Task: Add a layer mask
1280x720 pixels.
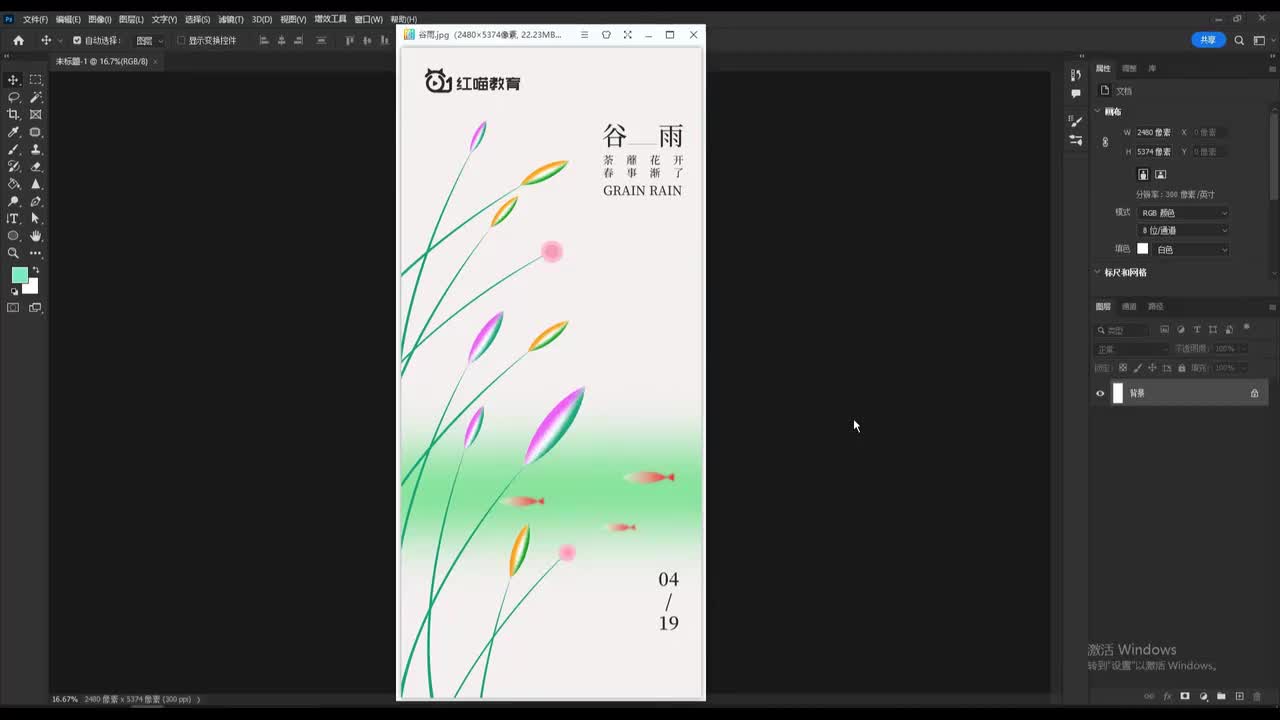Action: click(1185, 696)
